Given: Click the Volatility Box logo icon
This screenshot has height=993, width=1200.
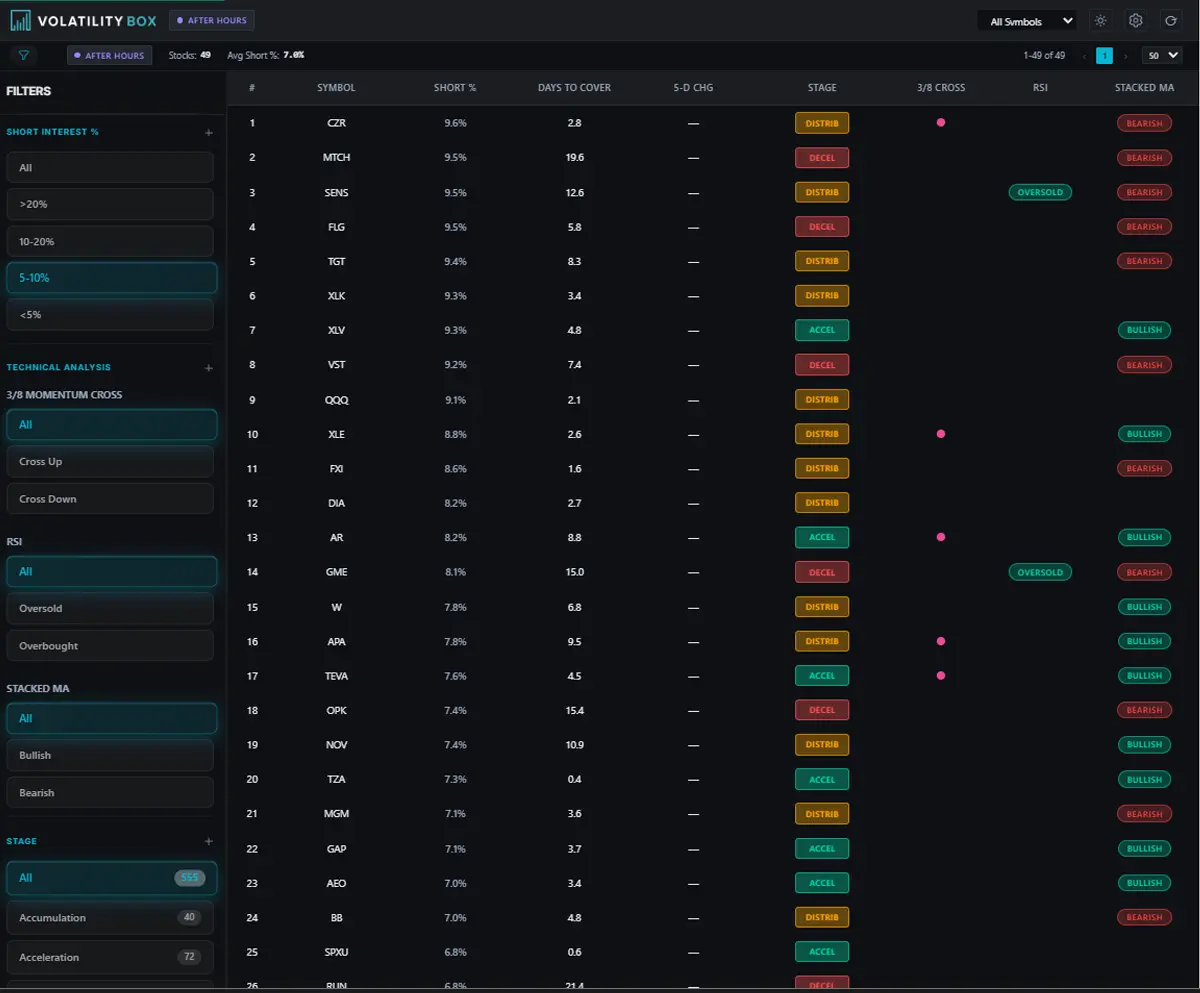Looking at the screenshot, I should coord(20,20).
